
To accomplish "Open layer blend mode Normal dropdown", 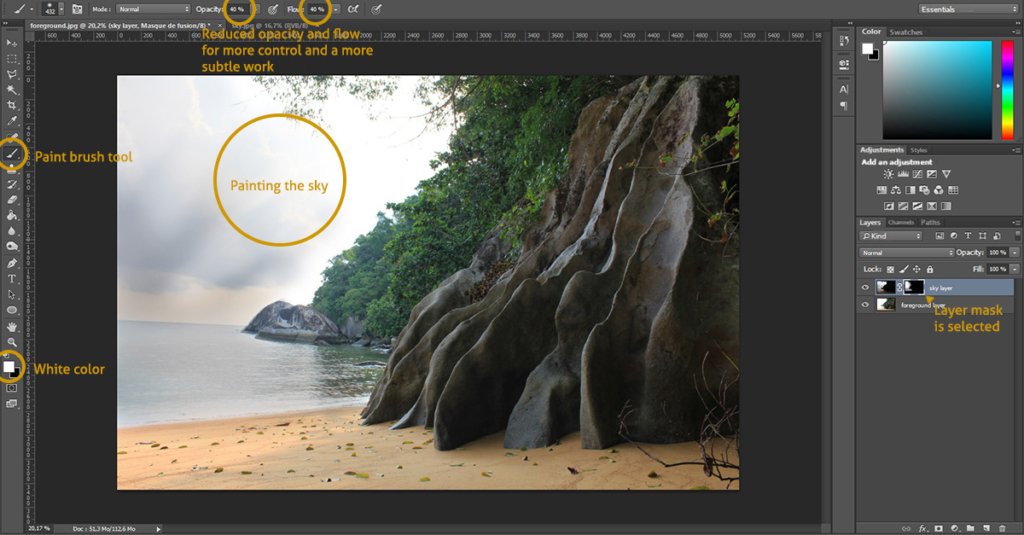I will coord(906,252).
